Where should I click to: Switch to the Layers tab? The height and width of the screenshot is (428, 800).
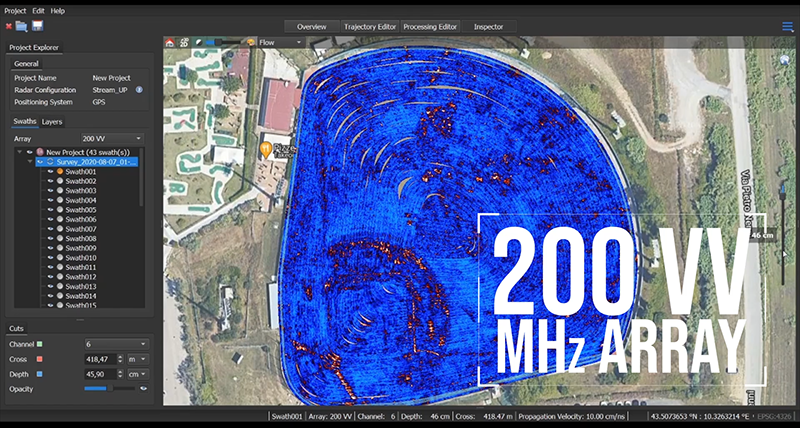(x=52, y=122)
